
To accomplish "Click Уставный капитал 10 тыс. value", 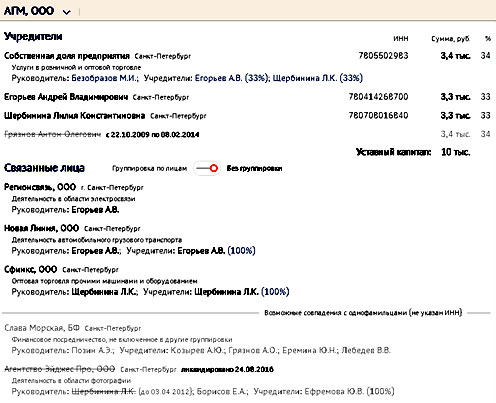I will 456,152.
